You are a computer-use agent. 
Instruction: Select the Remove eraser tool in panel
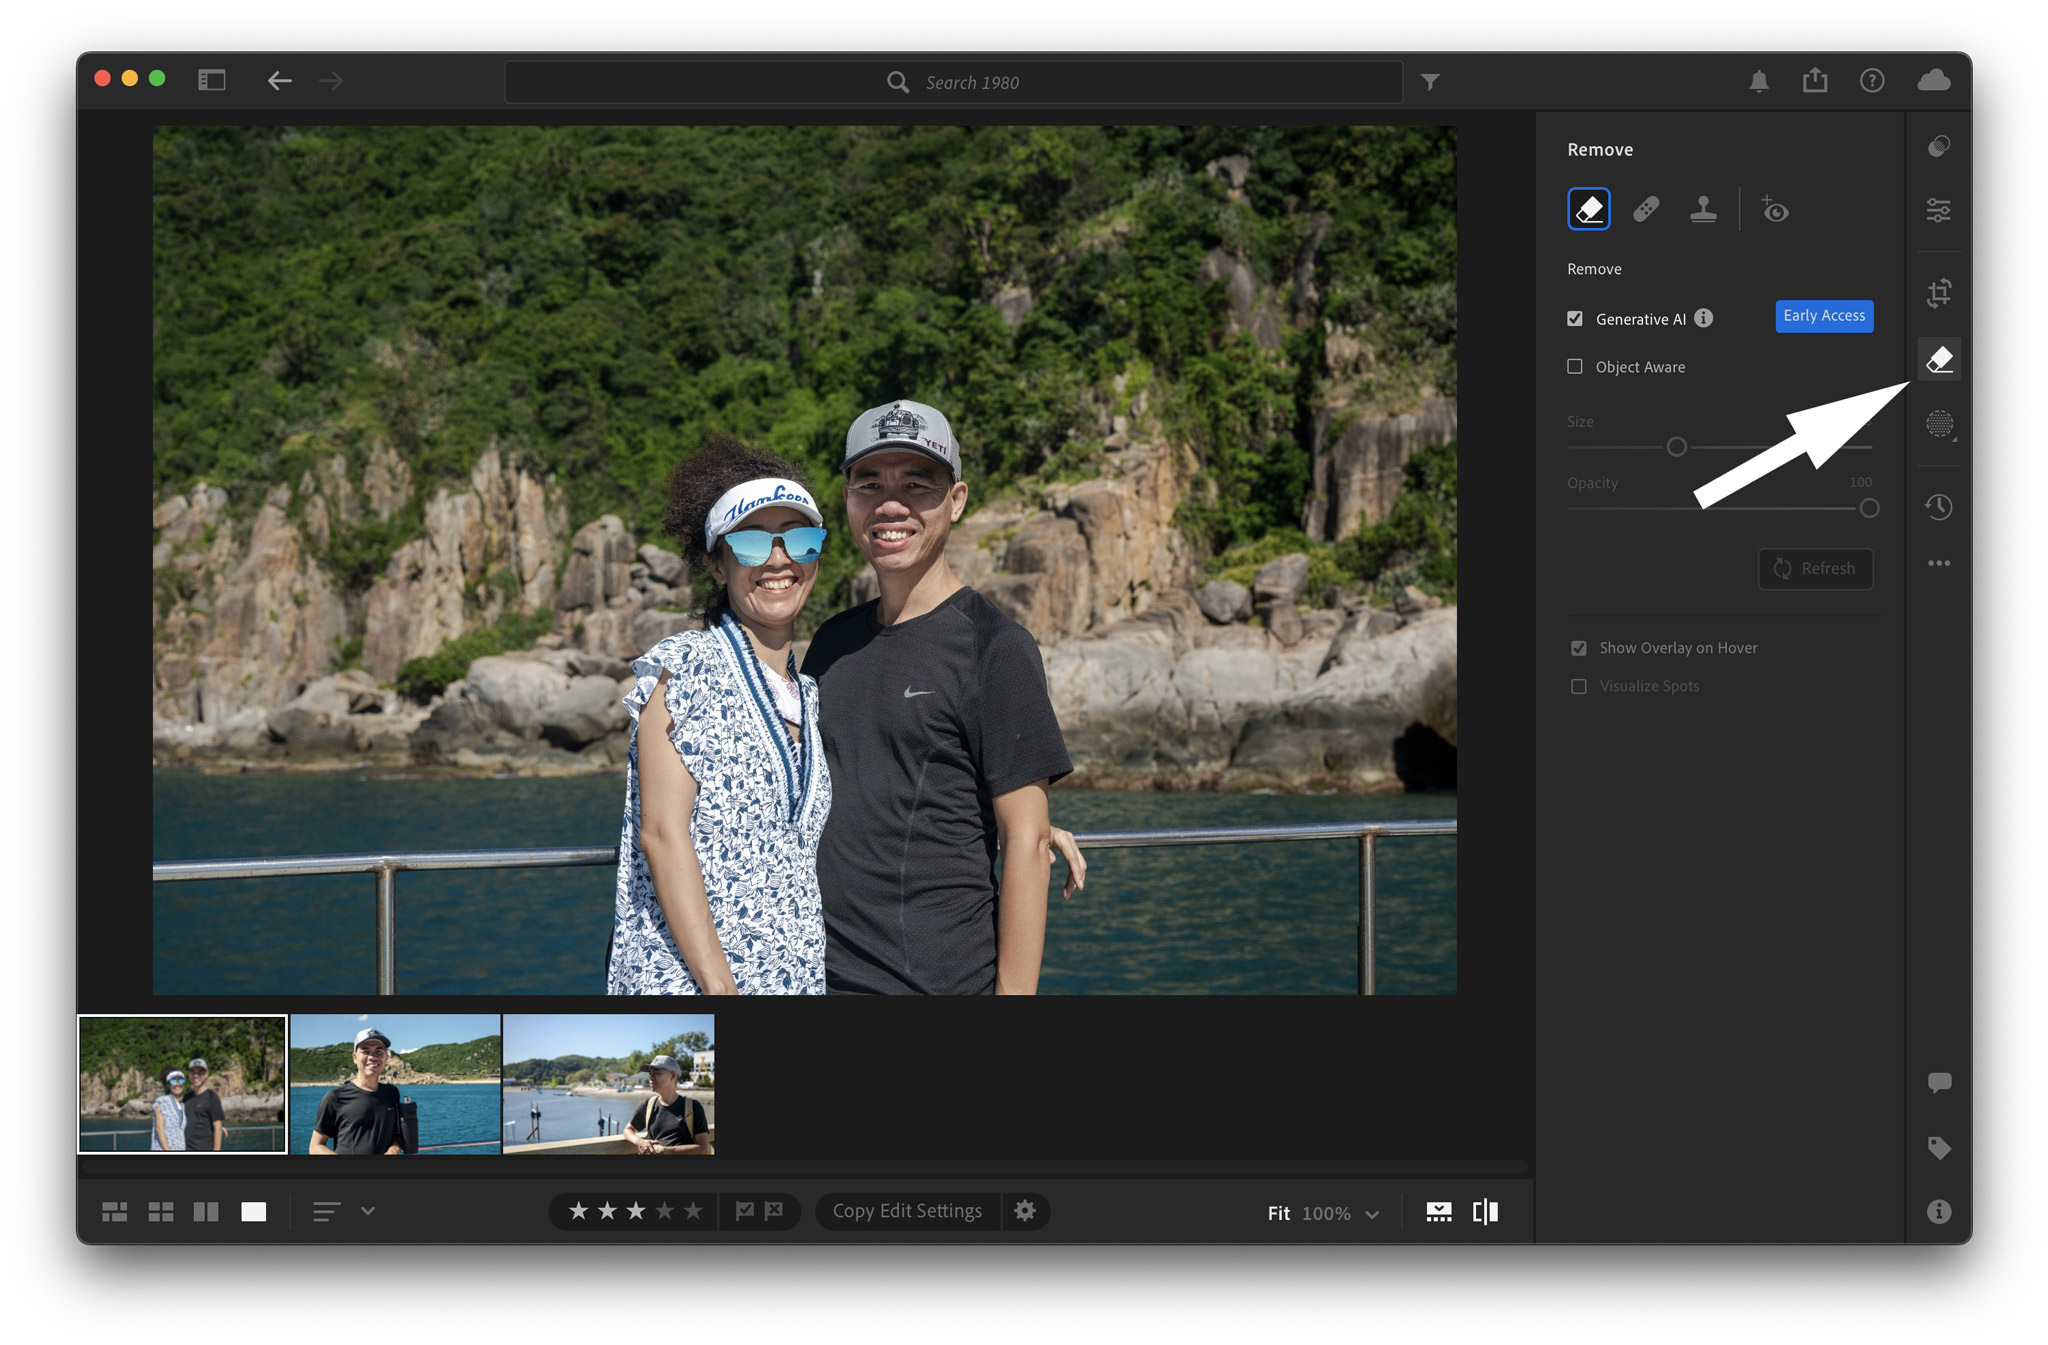coord(1588,210)
